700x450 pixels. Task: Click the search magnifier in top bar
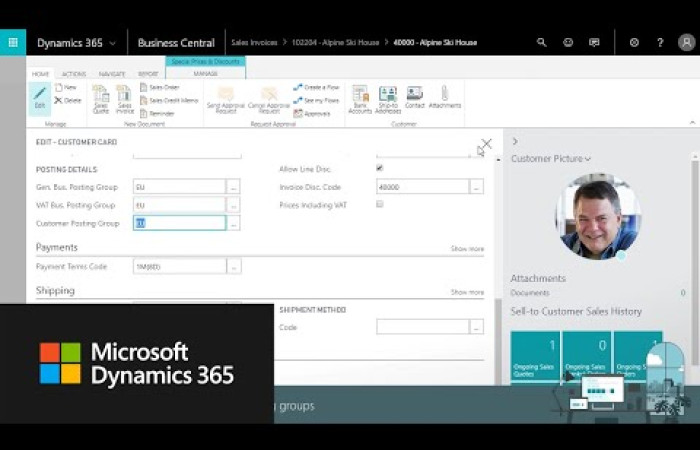coord(542,43)
